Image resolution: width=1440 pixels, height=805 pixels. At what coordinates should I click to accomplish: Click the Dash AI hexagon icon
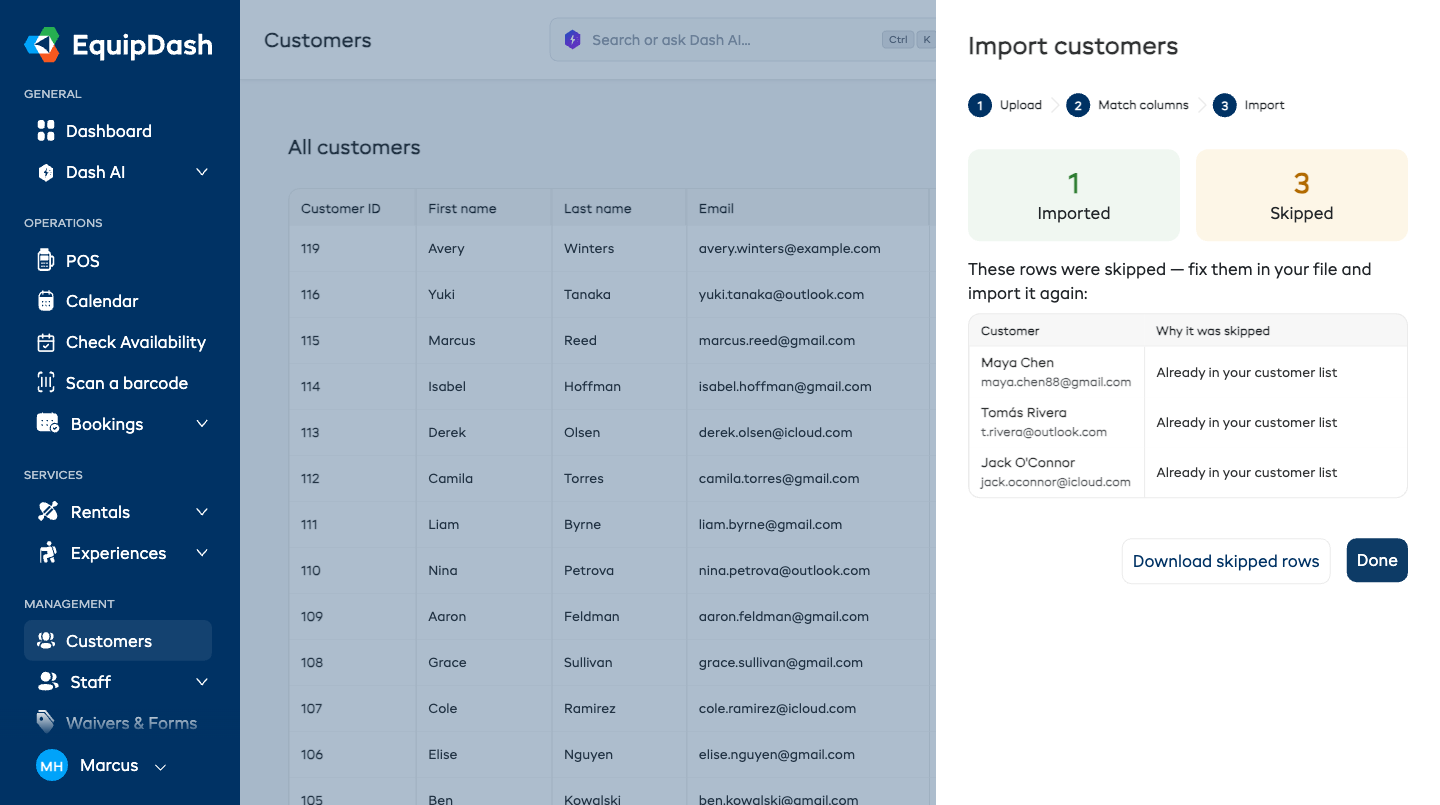45,172
